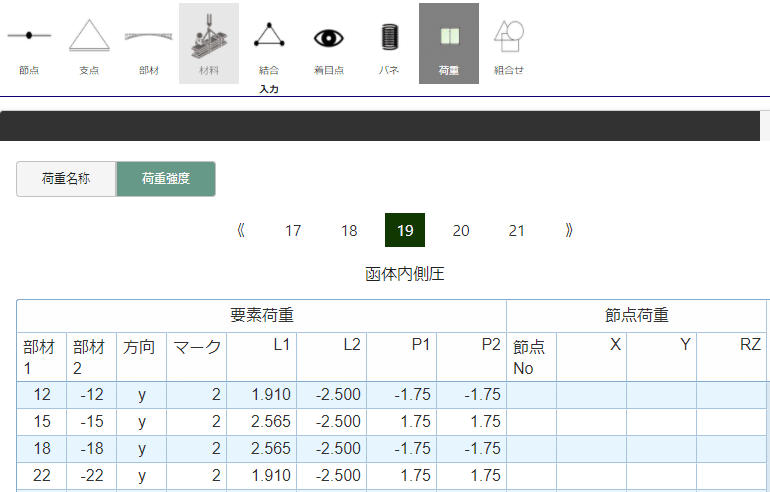This screenshot has width=770, height=492.
Task: Select load case page 20
Action: click(x=461, y=230)
